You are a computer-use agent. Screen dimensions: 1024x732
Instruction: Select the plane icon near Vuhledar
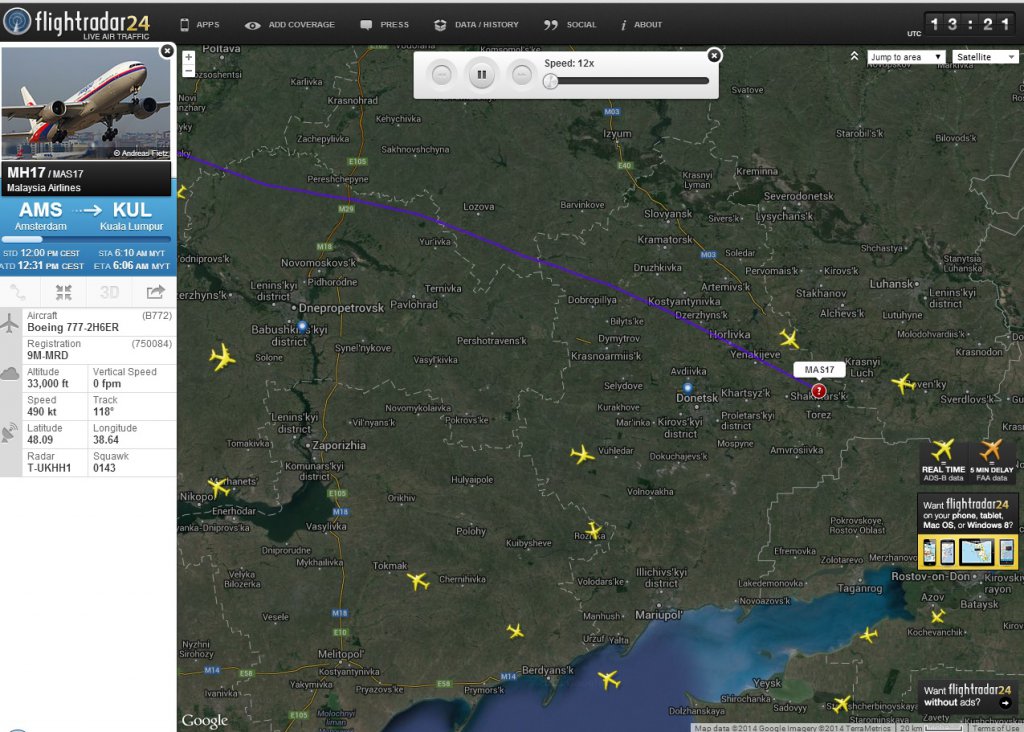click(x=582, y=454)
